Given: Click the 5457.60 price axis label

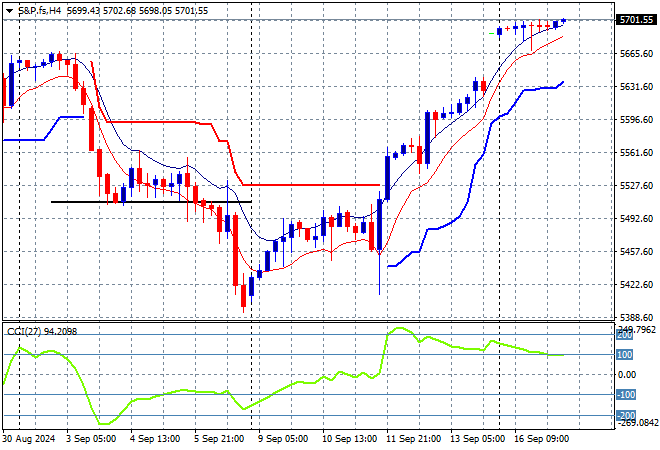Looking at the screenshot, I should click(x=637, y=252).
